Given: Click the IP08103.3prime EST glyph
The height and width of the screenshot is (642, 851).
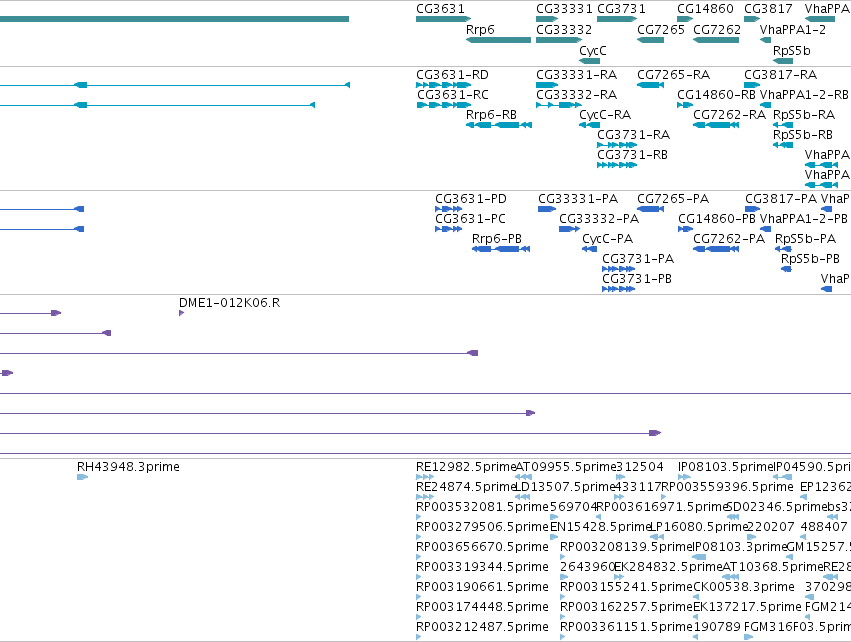Looking at the screenshot, I should 700,557.
